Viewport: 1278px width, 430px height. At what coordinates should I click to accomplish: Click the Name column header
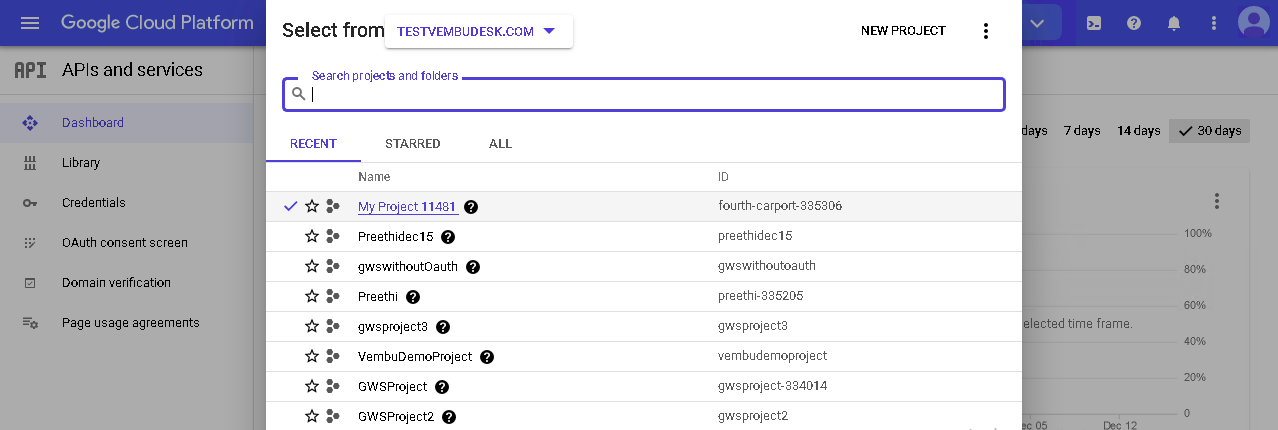pyautogui.click(x=374, y=177)
